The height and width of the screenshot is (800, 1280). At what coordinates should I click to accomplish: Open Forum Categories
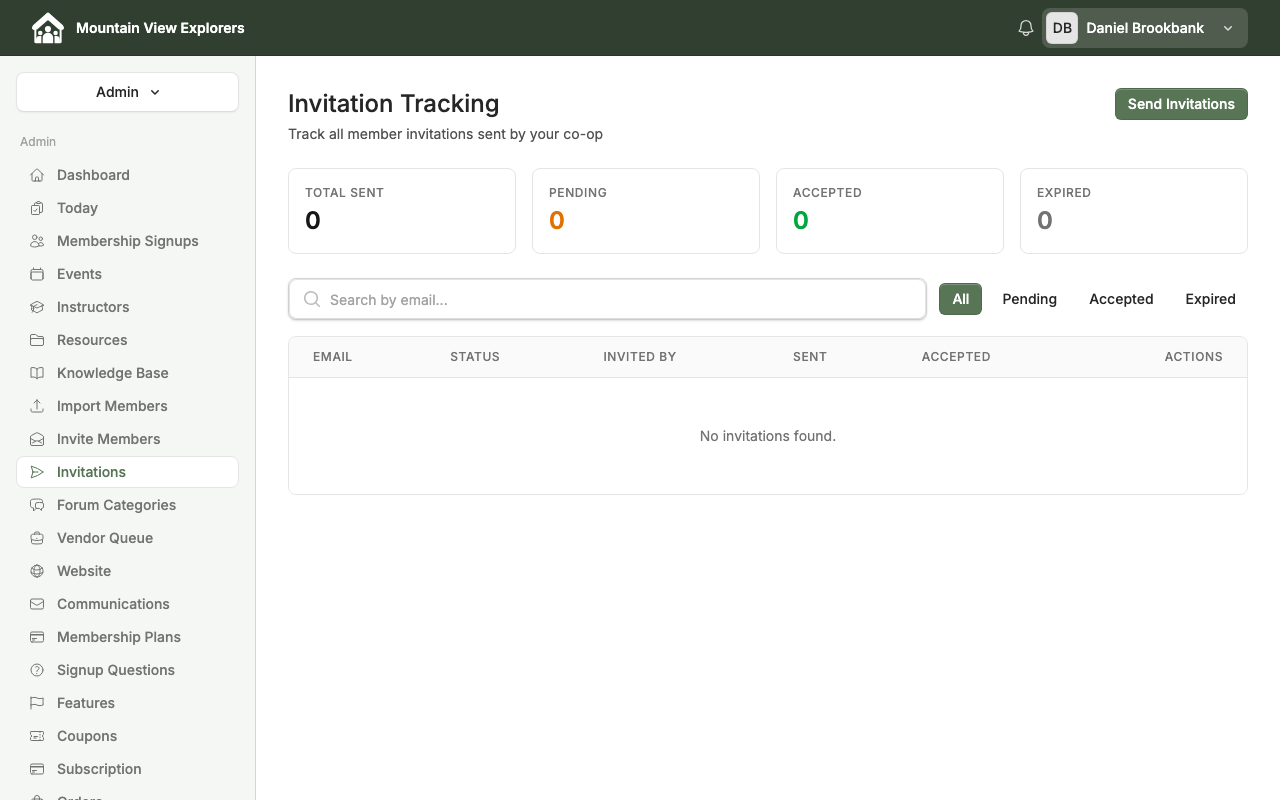127,505
